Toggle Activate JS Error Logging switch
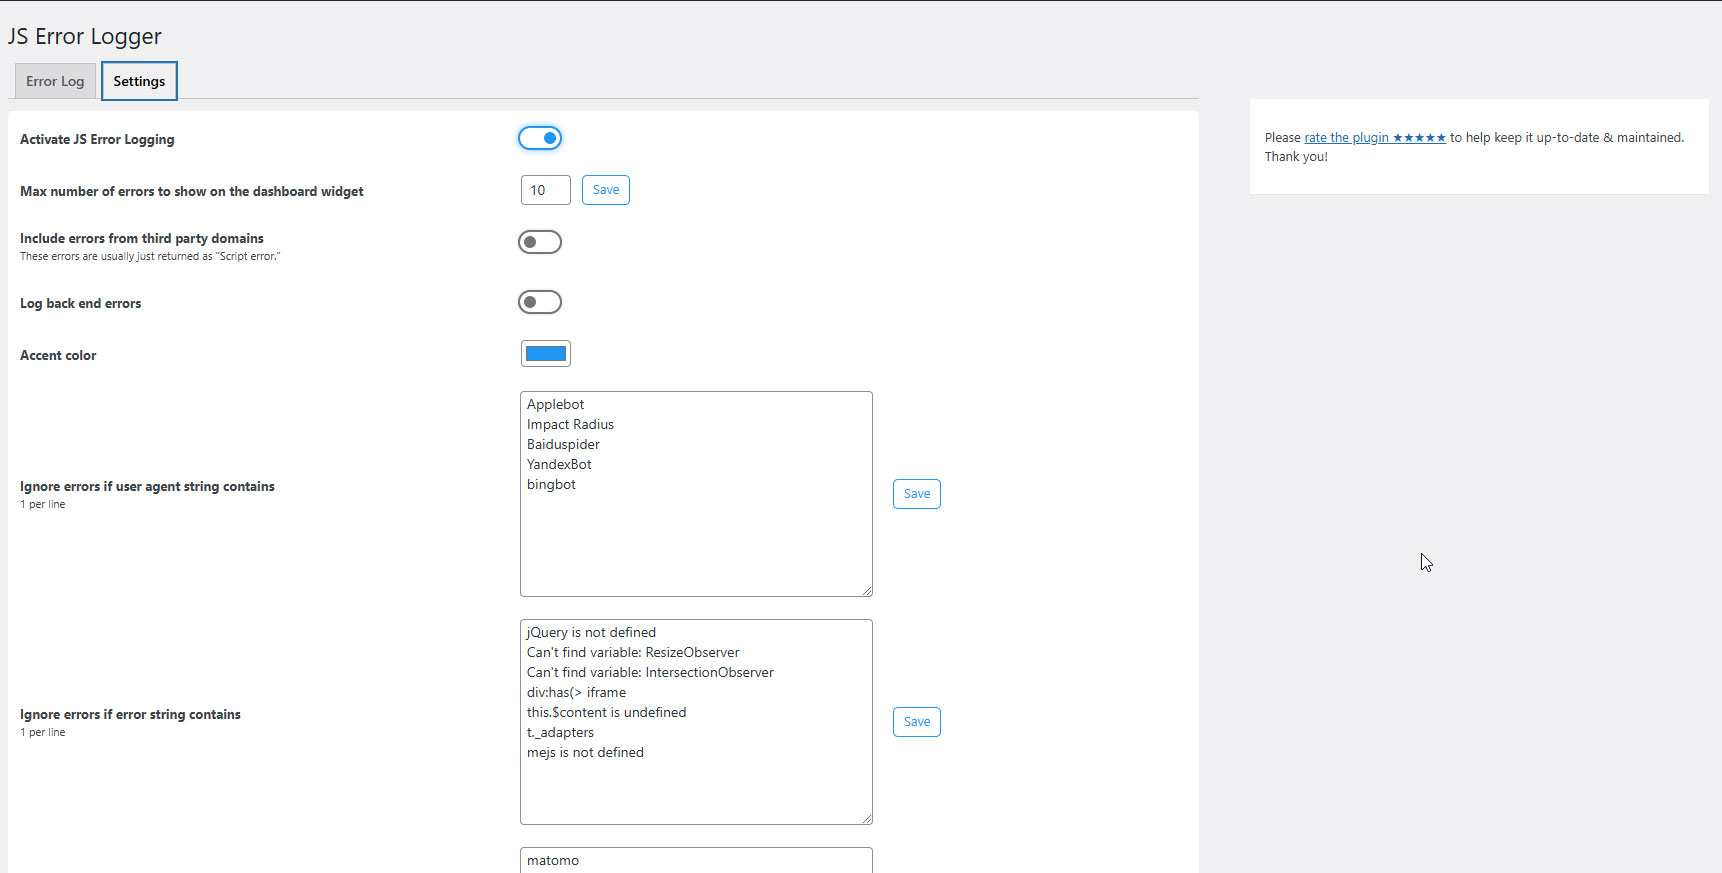Image resolution: width=1722 pixels, height=873 pixels. tap(540, 138)
